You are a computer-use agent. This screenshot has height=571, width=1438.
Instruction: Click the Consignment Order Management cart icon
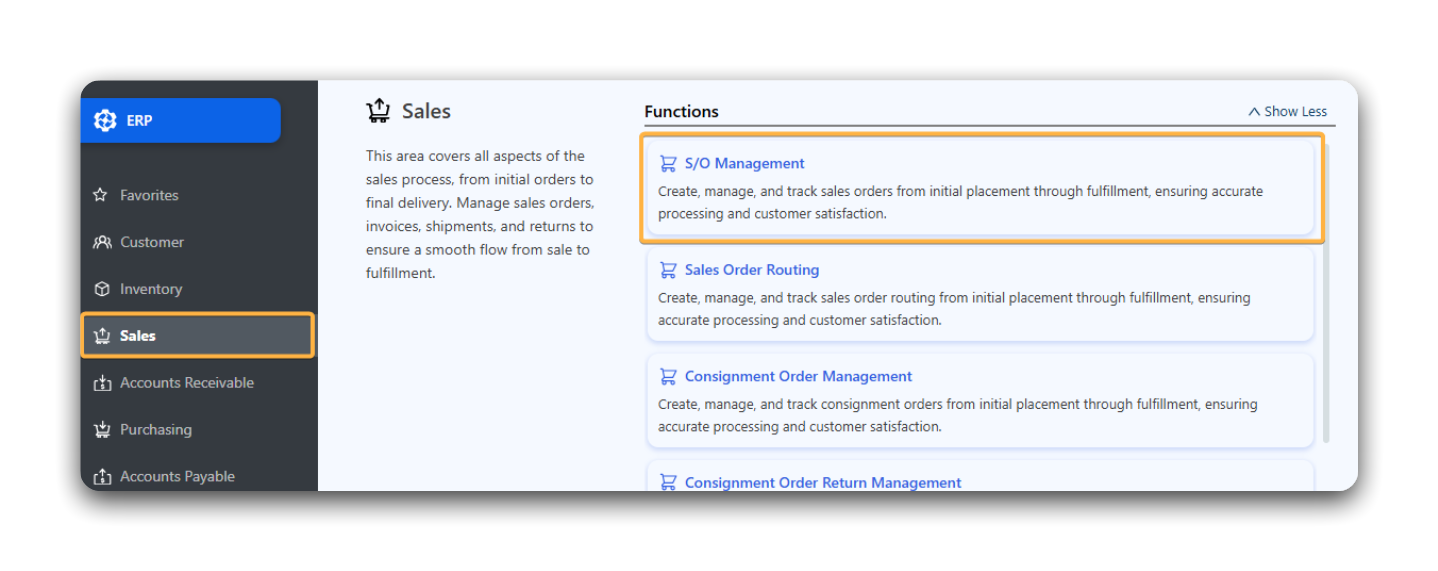coord(668,377)
